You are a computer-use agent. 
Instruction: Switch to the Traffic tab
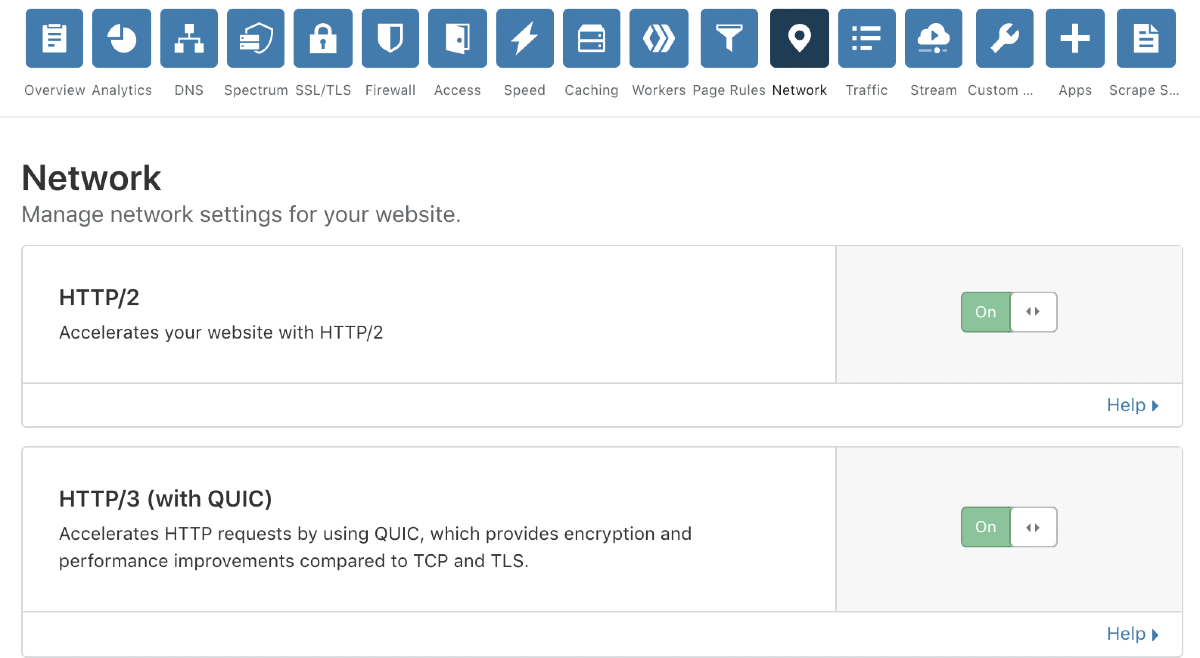pyautogui.click(x=866, y=38)
